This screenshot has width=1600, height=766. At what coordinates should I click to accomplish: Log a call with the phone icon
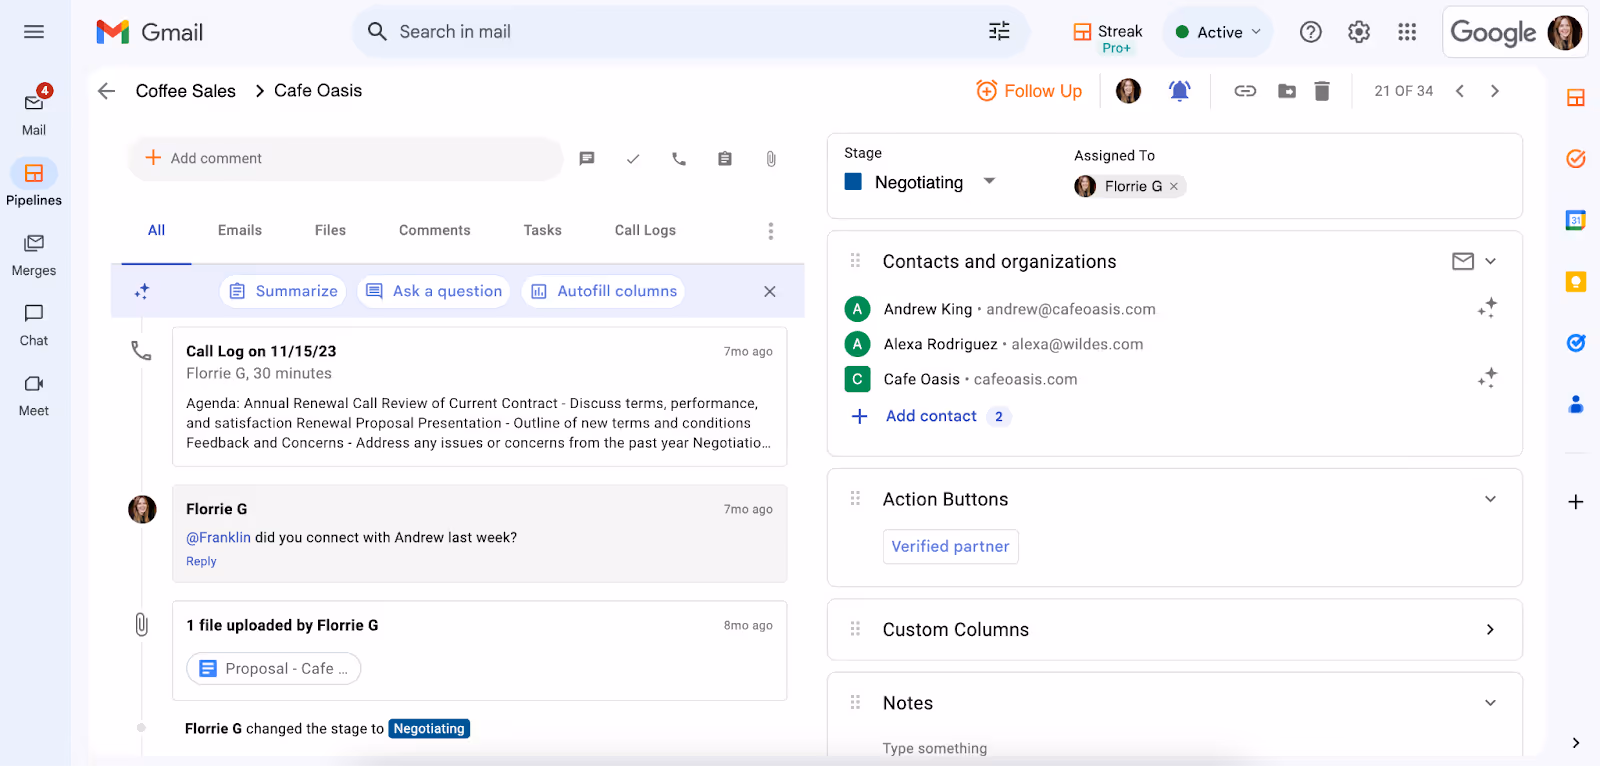(x=679, y=159)
